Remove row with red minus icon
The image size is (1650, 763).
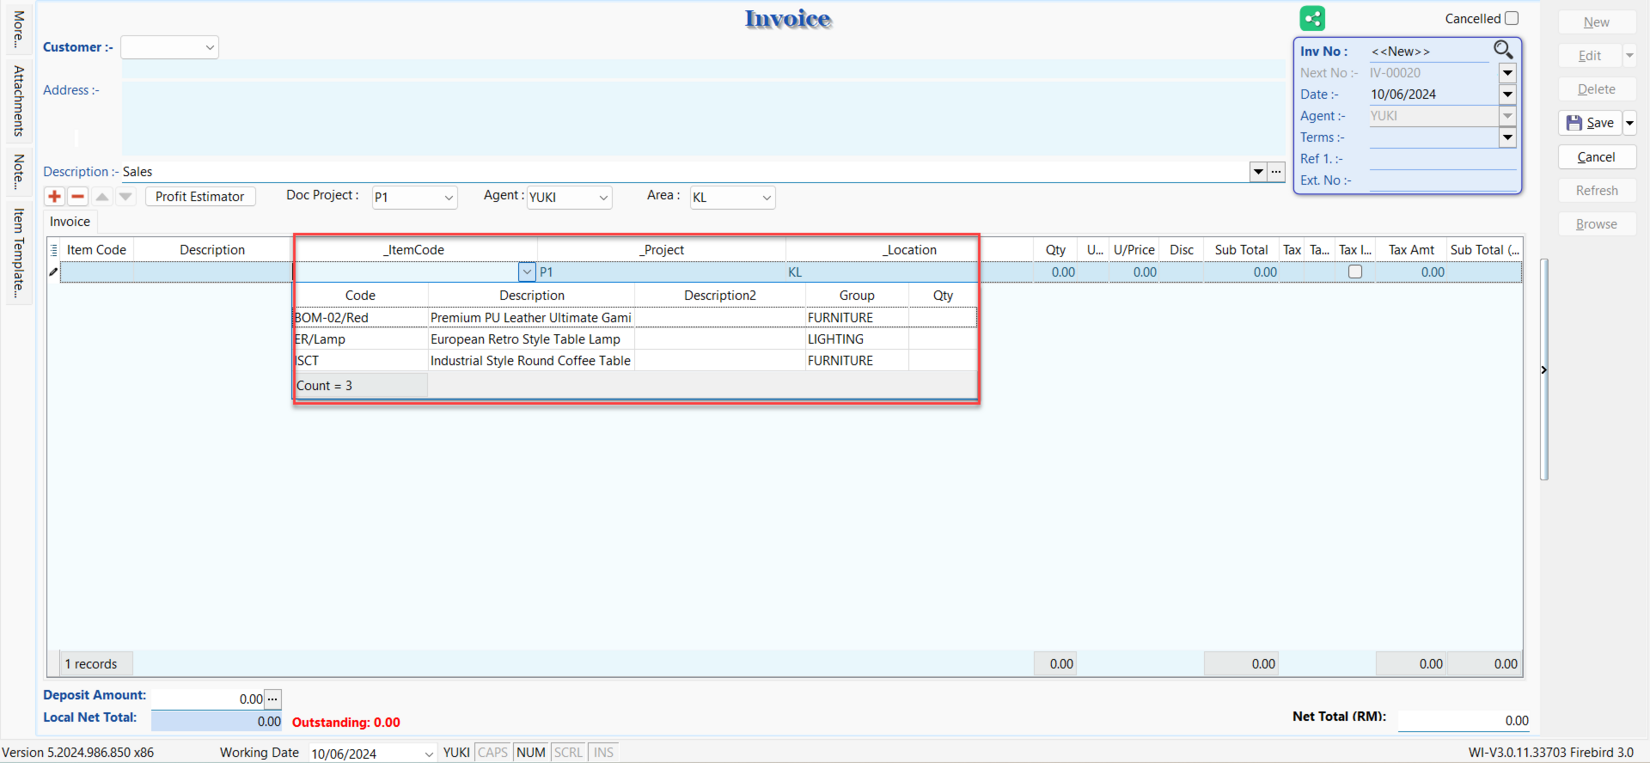[78, 197]
